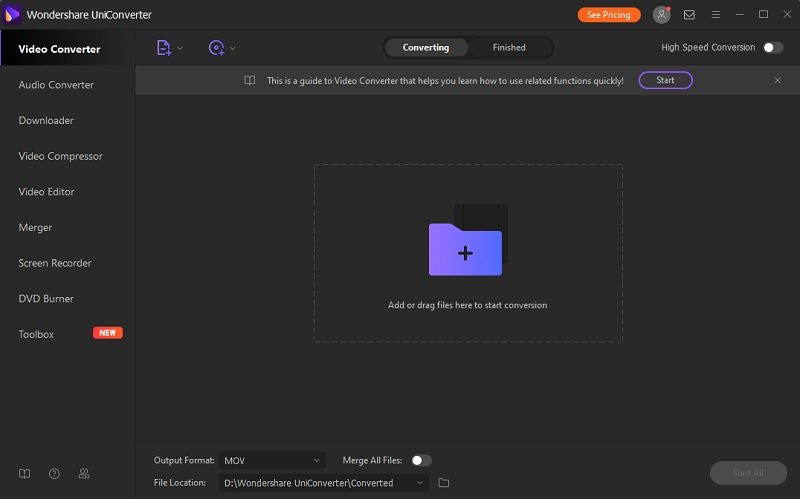The image size is (800, 499).
Task: Switch to the Converting tab
Action: click(x=426, y=47)
